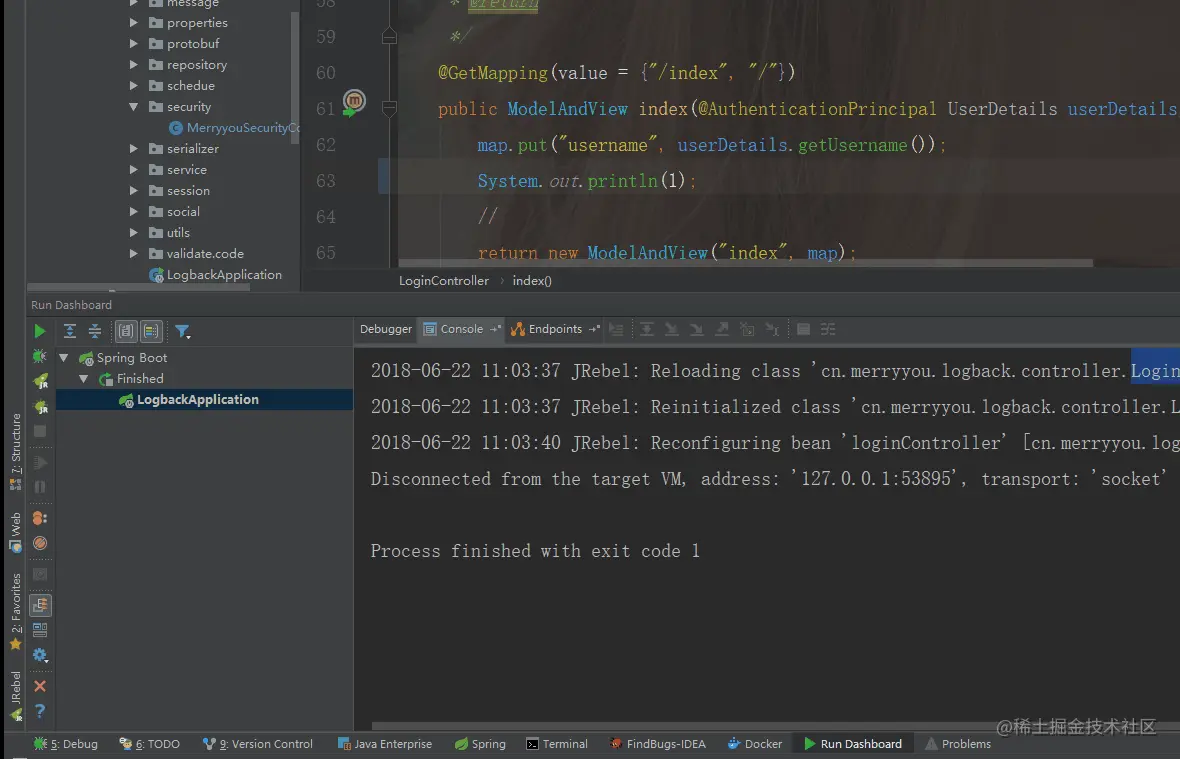Click the Evaluate Expression icon
The height and width of the screenshot is (759, 1180).
click(x=803, y=329)
